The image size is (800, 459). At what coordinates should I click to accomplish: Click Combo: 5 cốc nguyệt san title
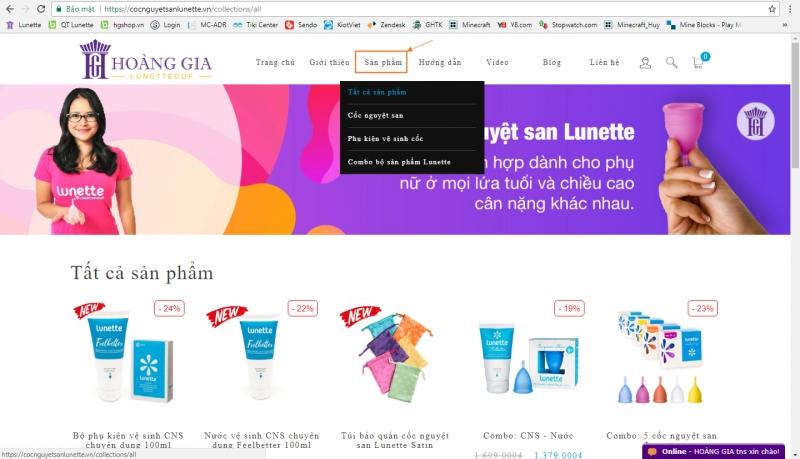(x=662, y=436)
